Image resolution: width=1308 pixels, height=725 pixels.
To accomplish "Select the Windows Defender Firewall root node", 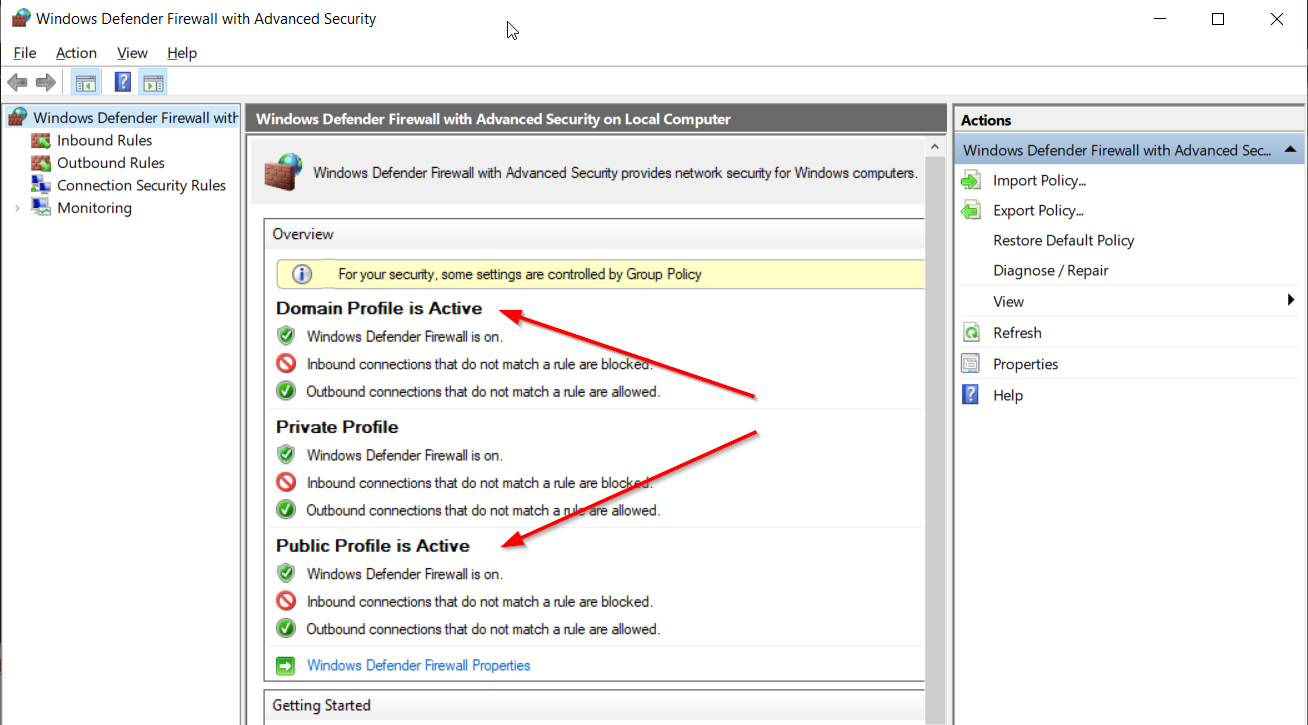I will [136, 118].
